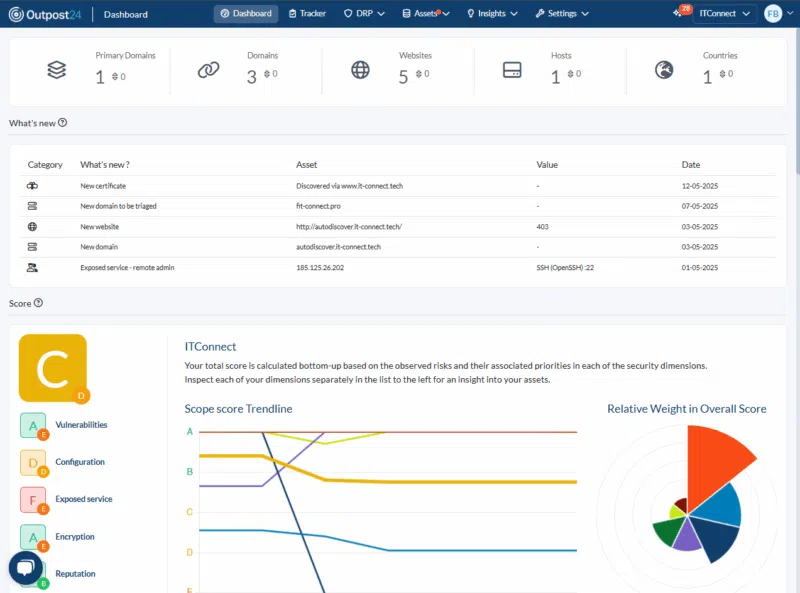Viewport: 800px width, 593px height.
Task: Select the Exposed service - remote admin row
Action: click(127, 268)
